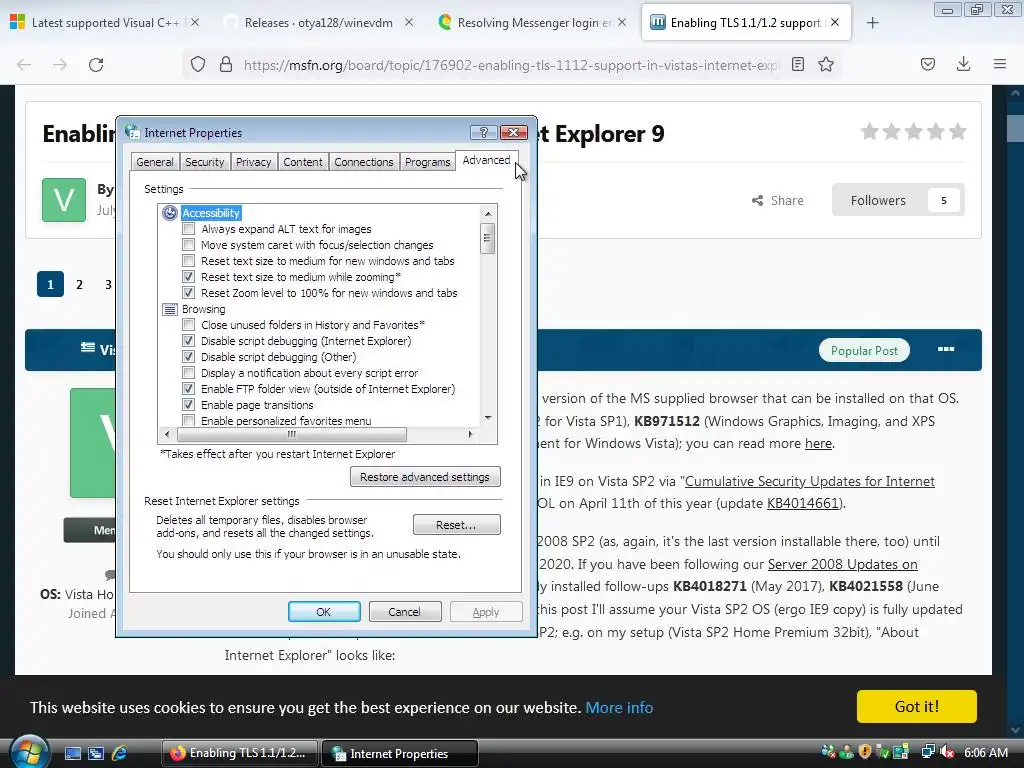
Task: Go to page 2 of the topic
Action: coord(80,284)
